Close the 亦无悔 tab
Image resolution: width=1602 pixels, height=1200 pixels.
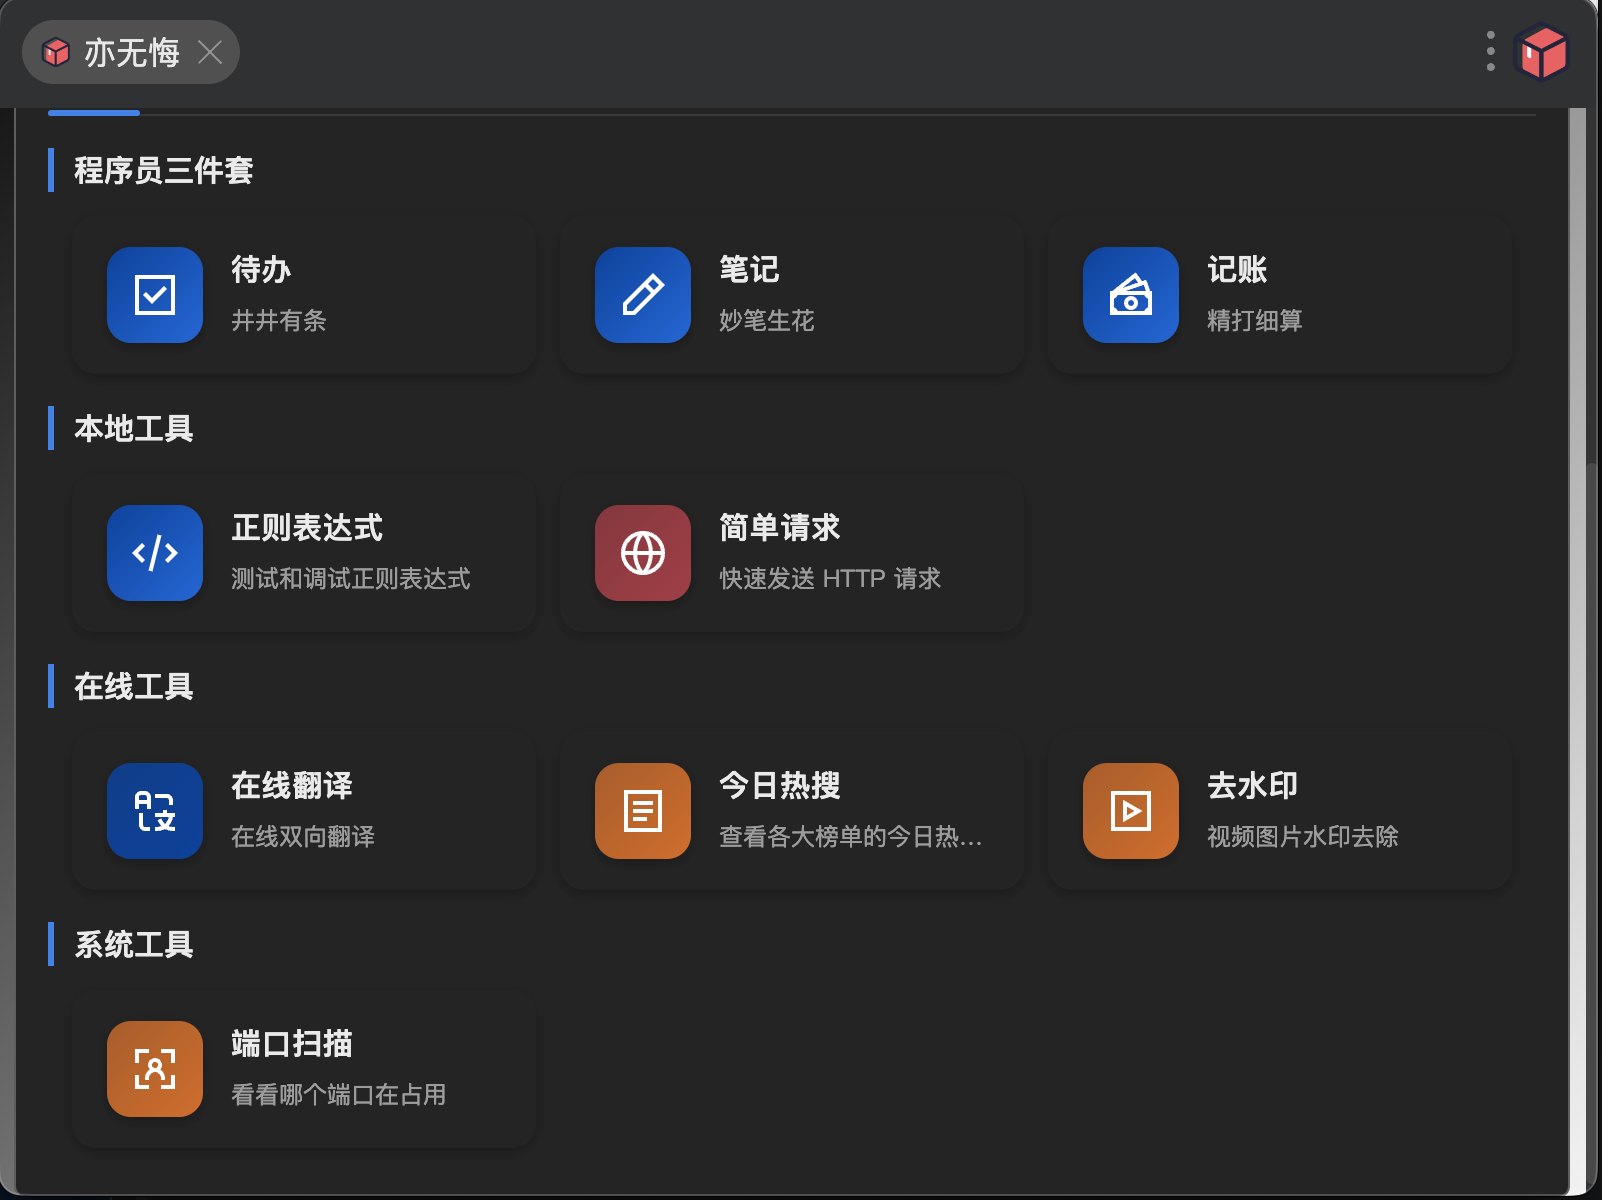pos(210,52)
